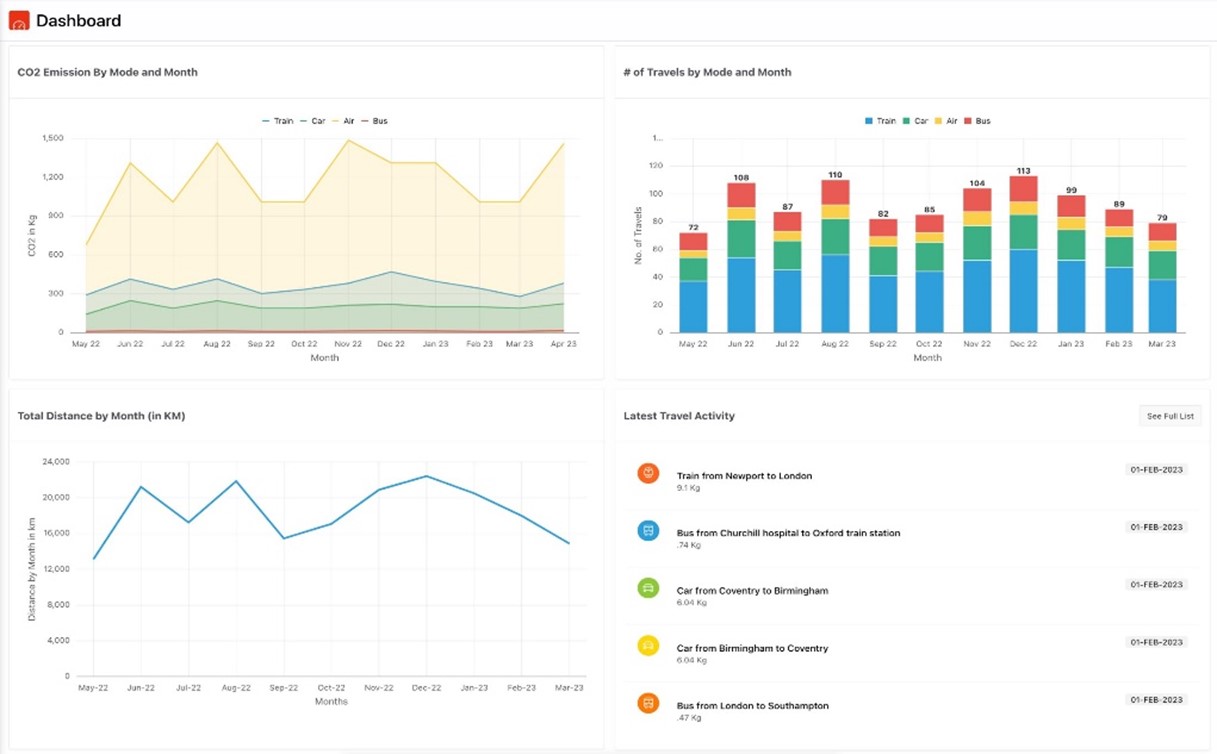Open the Train from Newport to London entry
Image resolution: width=1217 pixels, height=754 pixels.
(744, 476)
